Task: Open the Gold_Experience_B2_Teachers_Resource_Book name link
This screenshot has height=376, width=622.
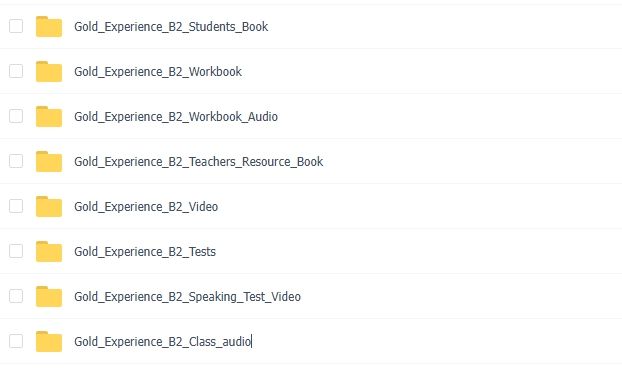Action: [x=198, y=162]
